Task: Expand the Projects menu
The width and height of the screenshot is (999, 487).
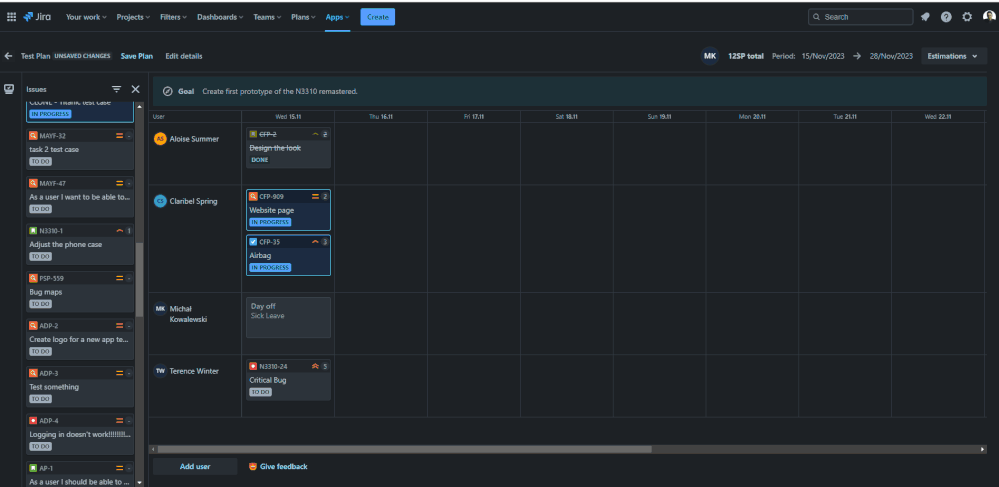Action: [133, 17]
